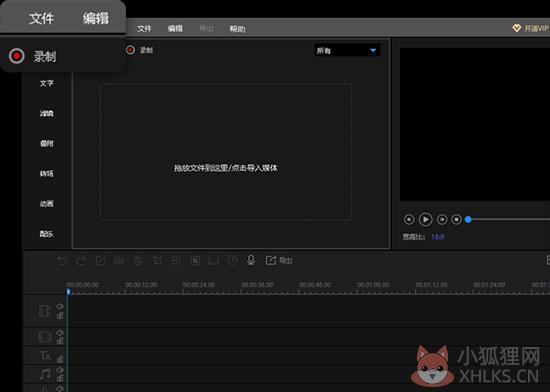Click the clock duration icon

click(x=232, y=261)
